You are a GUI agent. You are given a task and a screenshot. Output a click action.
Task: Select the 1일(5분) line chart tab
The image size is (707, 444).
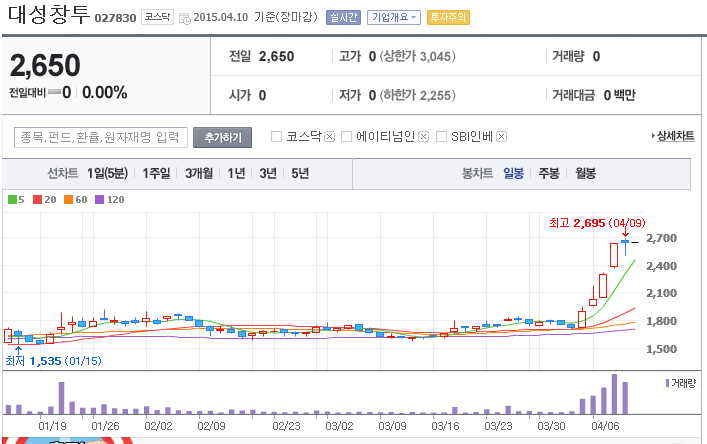tap(107, 173)
